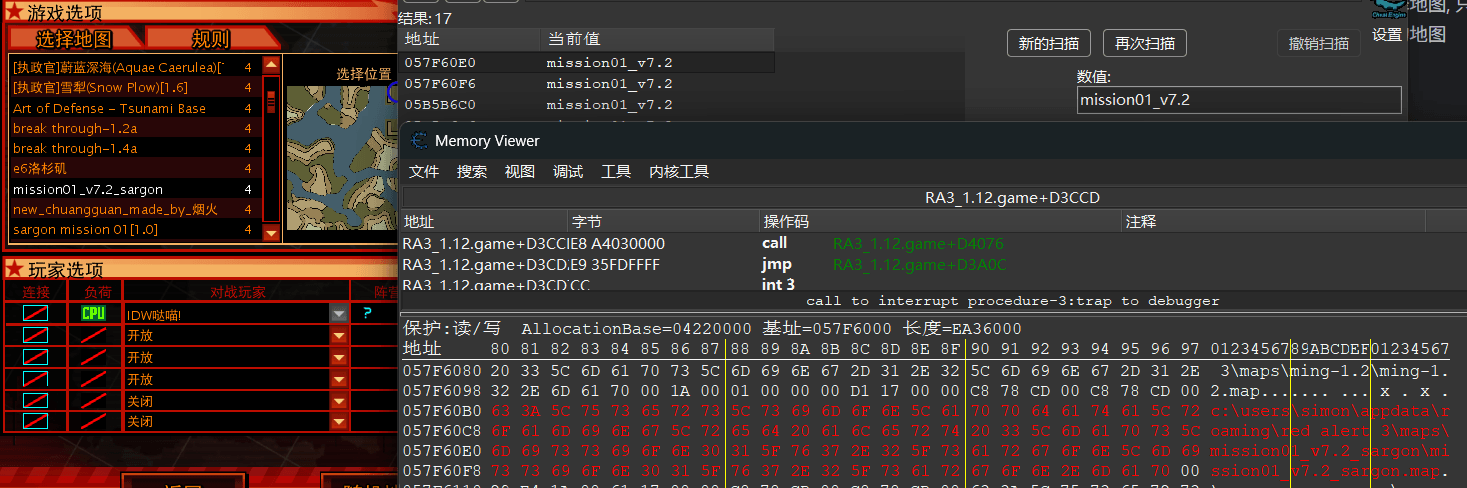Click the 设置 link in Cheat Engine

[x=1387, y=35]
